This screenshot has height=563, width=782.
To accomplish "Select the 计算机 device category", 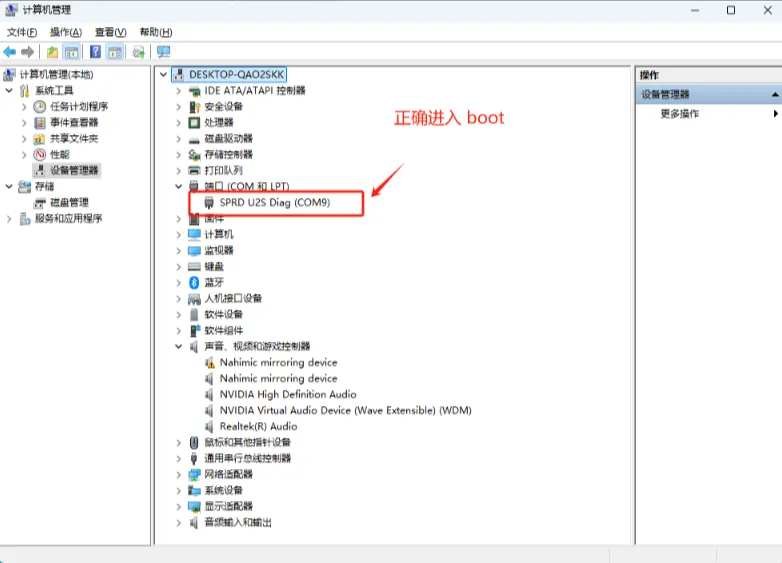I will pyautogui.click(x=218, y=234).
